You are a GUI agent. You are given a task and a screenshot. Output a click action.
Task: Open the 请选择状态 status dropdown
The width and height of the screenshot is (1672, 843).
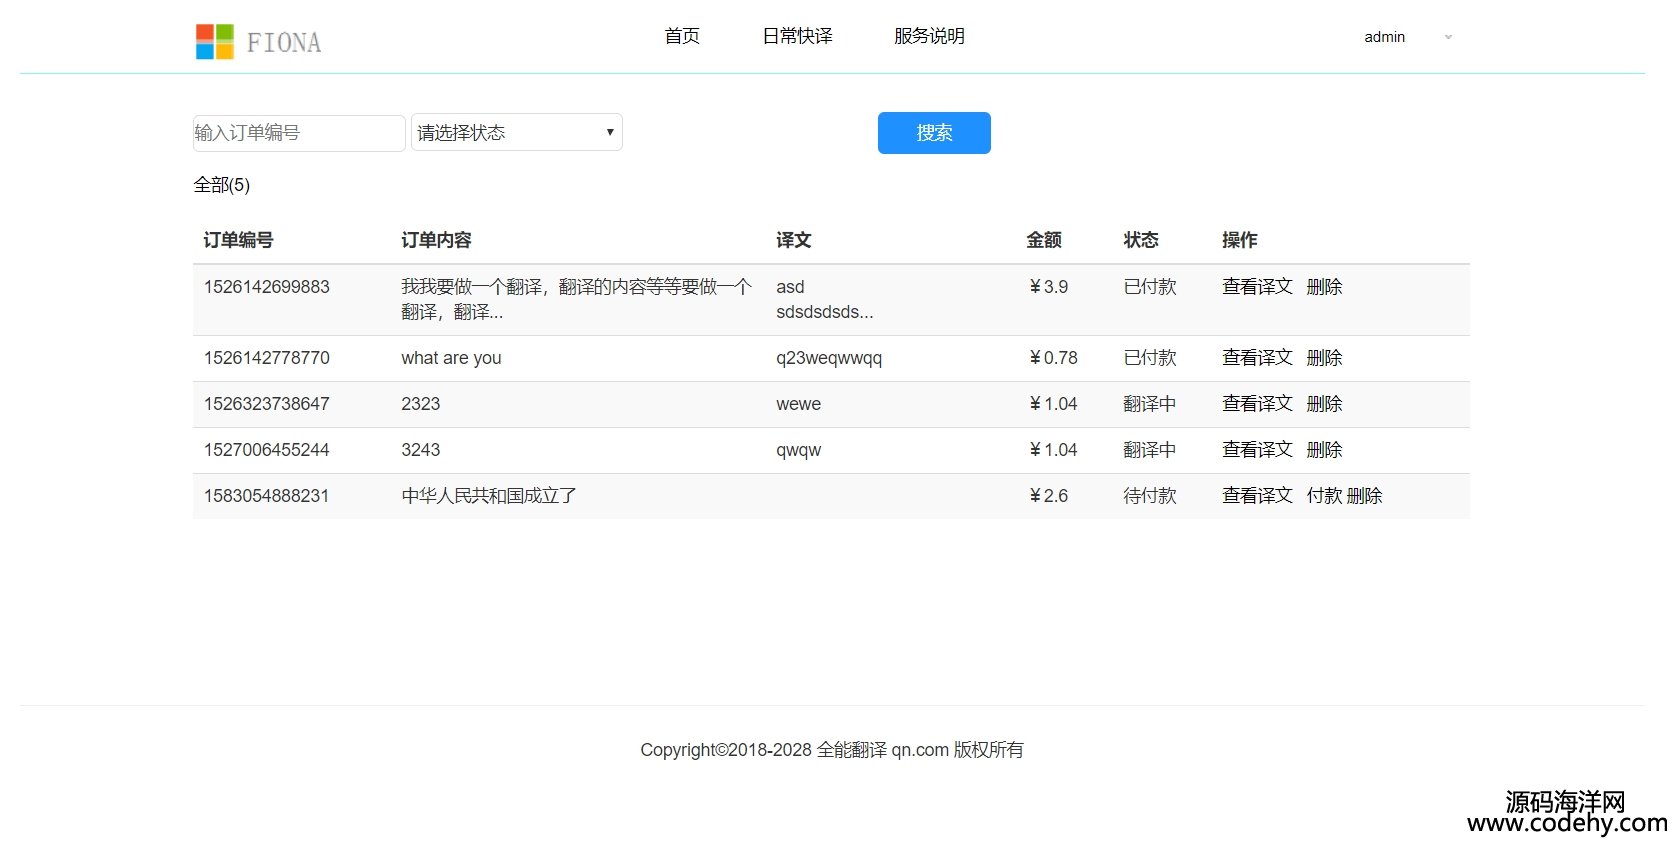[x=516, y=133]
